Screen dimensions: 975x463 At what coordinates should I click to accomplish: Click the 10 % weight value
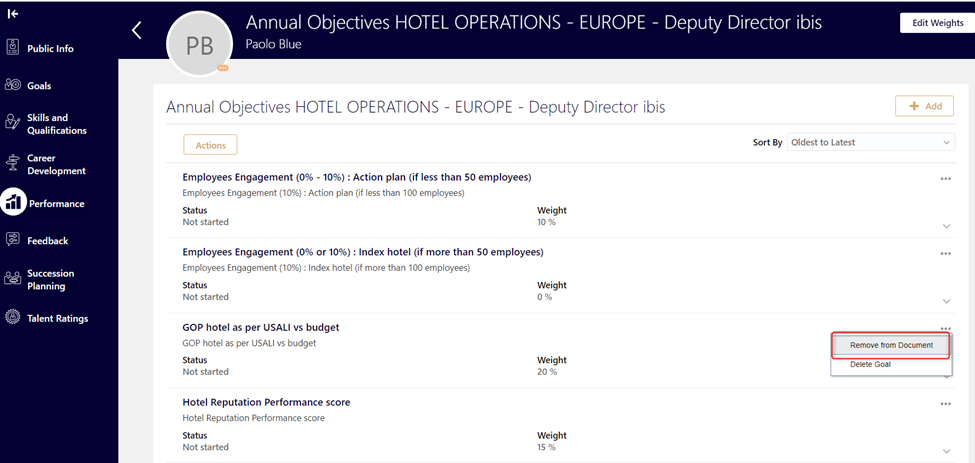click(x=546, y=222)
